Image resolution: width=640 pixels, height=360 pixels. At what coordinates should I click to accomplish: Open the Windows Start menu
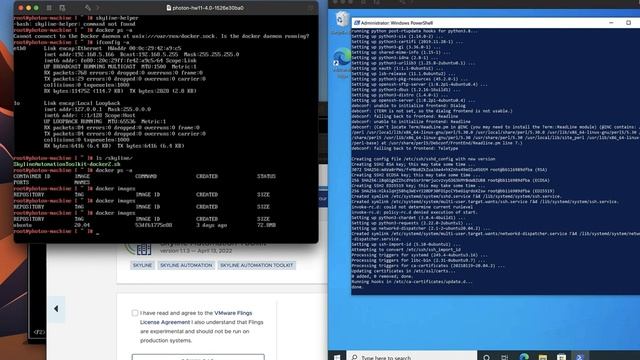pyautogui.click(x=337, y=357)
